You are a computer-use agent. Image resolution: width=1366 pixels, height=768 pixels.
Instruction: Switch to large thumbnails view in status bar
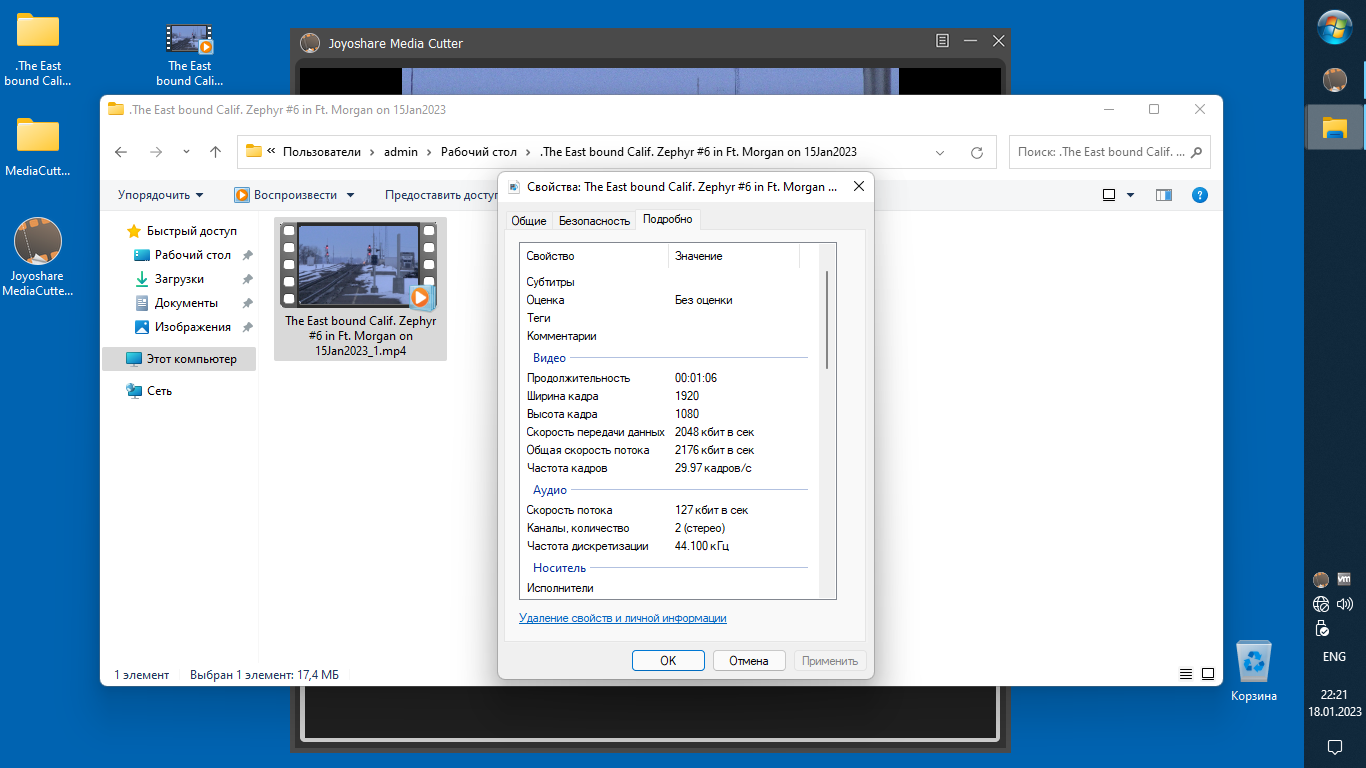pyautogui.click(x=1208, y=675)
